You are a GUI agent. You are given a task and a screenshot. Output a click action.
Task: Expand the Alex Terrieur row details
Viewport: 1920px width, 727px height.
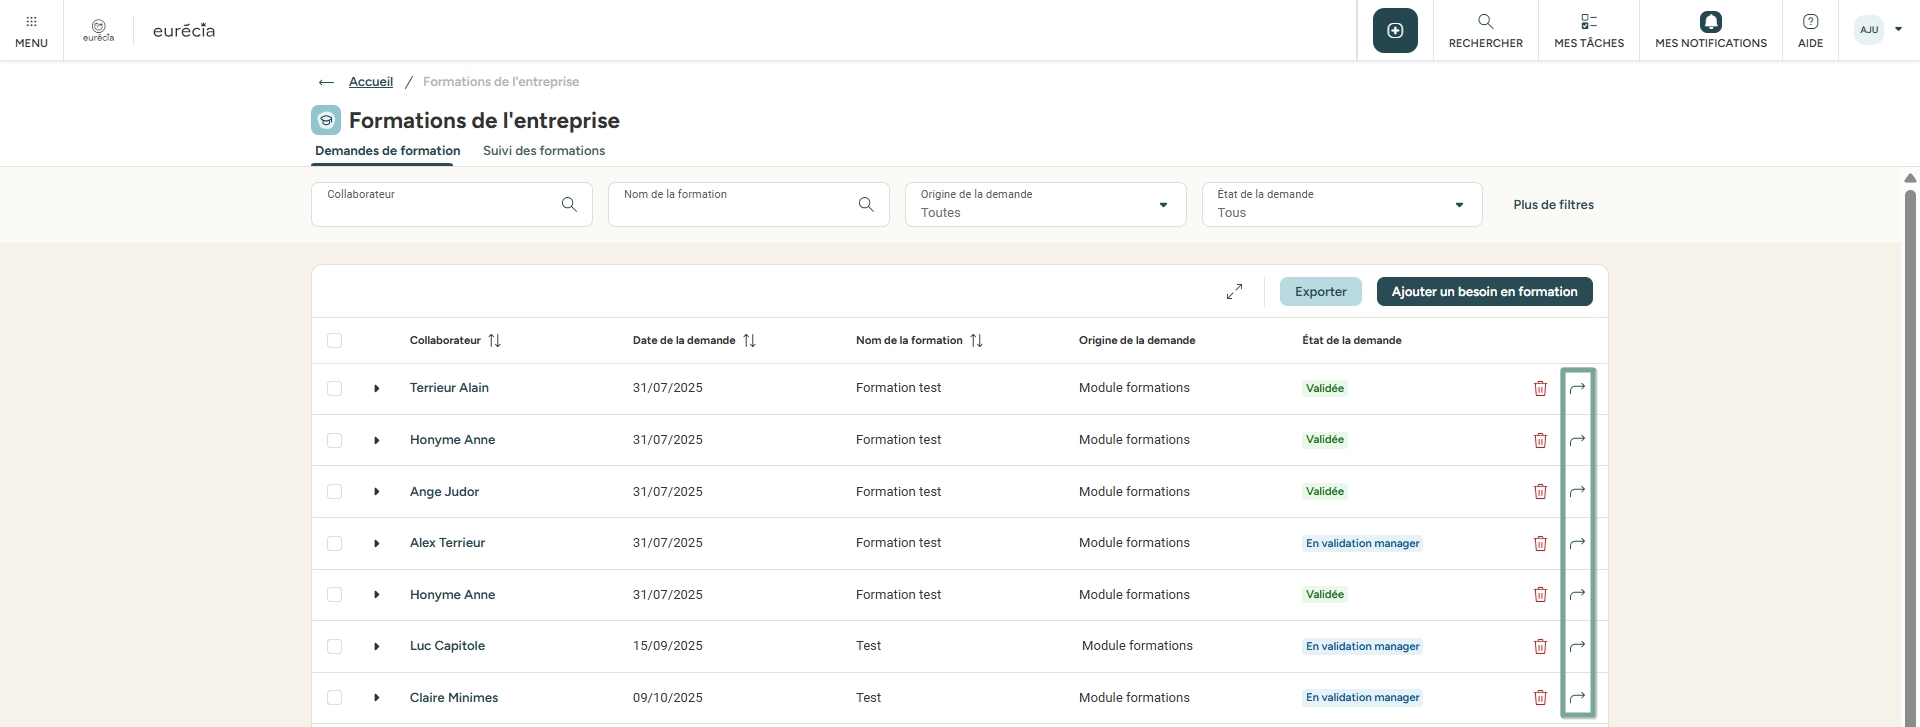point(377,543)
